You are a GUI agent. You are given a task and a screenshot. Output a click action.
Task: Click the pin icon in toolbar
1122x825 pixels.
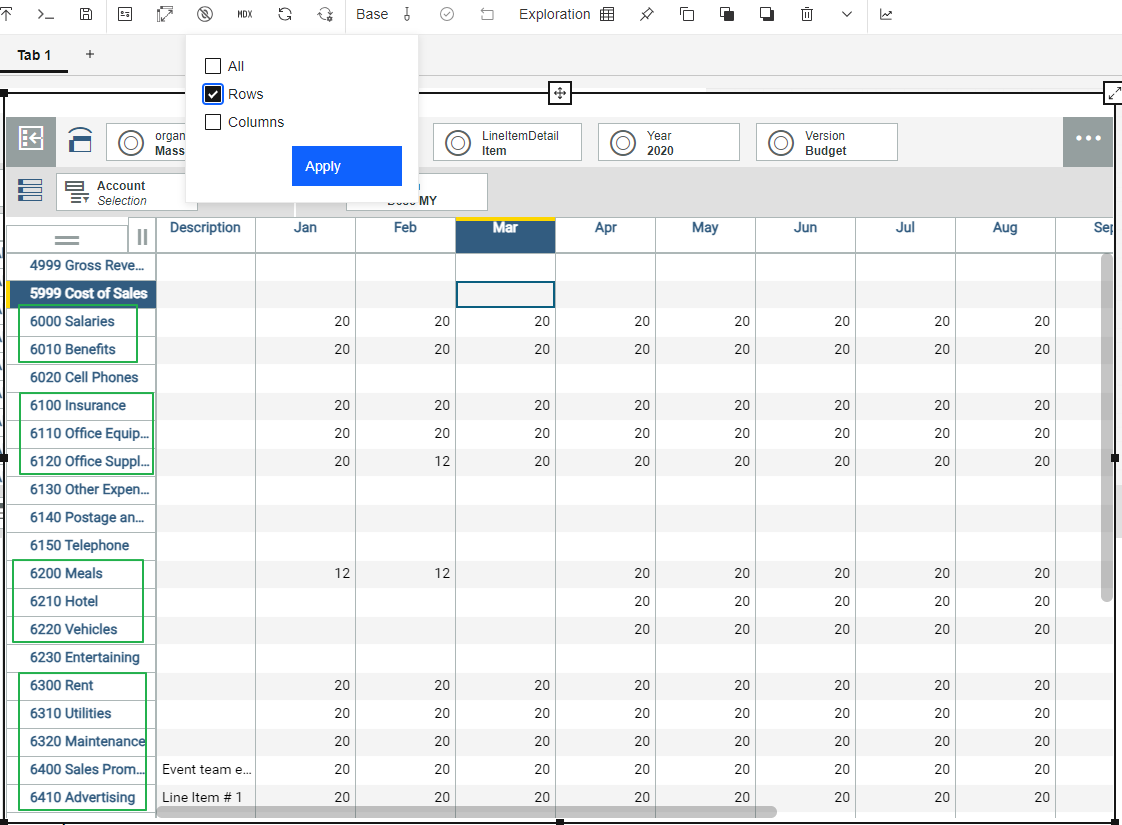pyautogui.click(x=646, y=14)
